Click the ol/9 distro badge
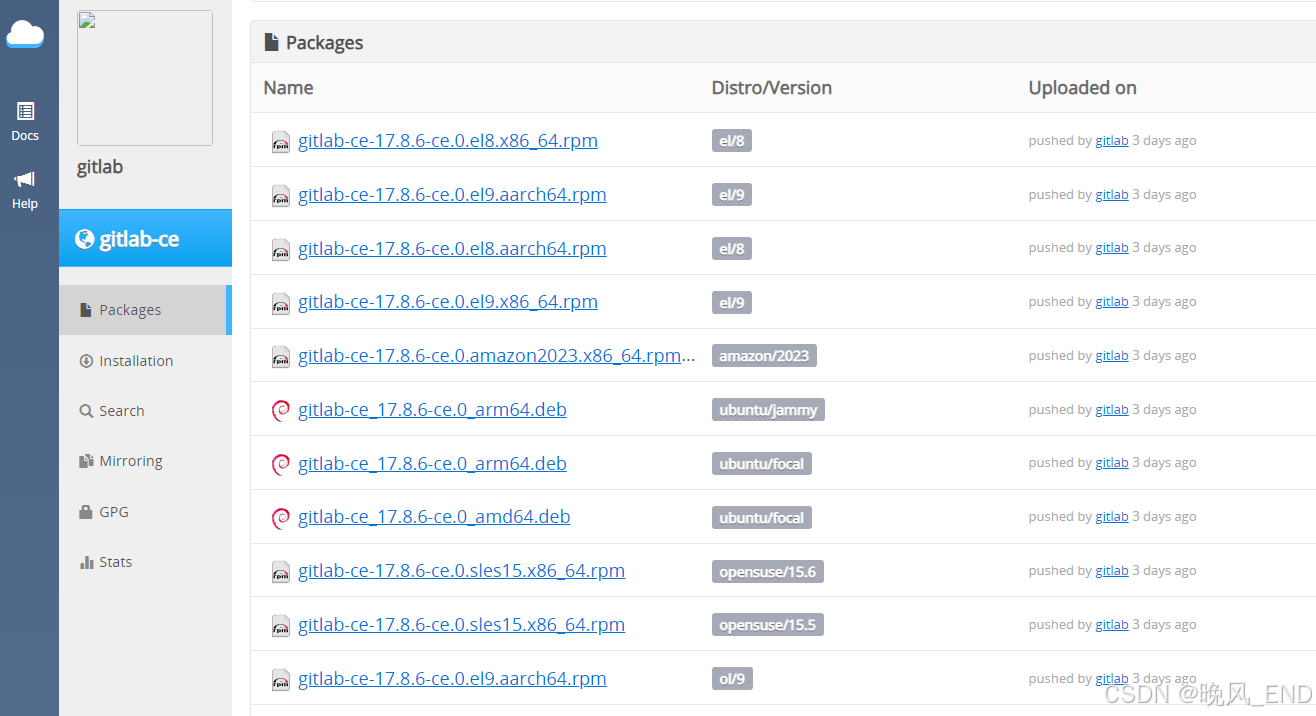This screenshot has height=716, width=1316. [x=732, y=679]
